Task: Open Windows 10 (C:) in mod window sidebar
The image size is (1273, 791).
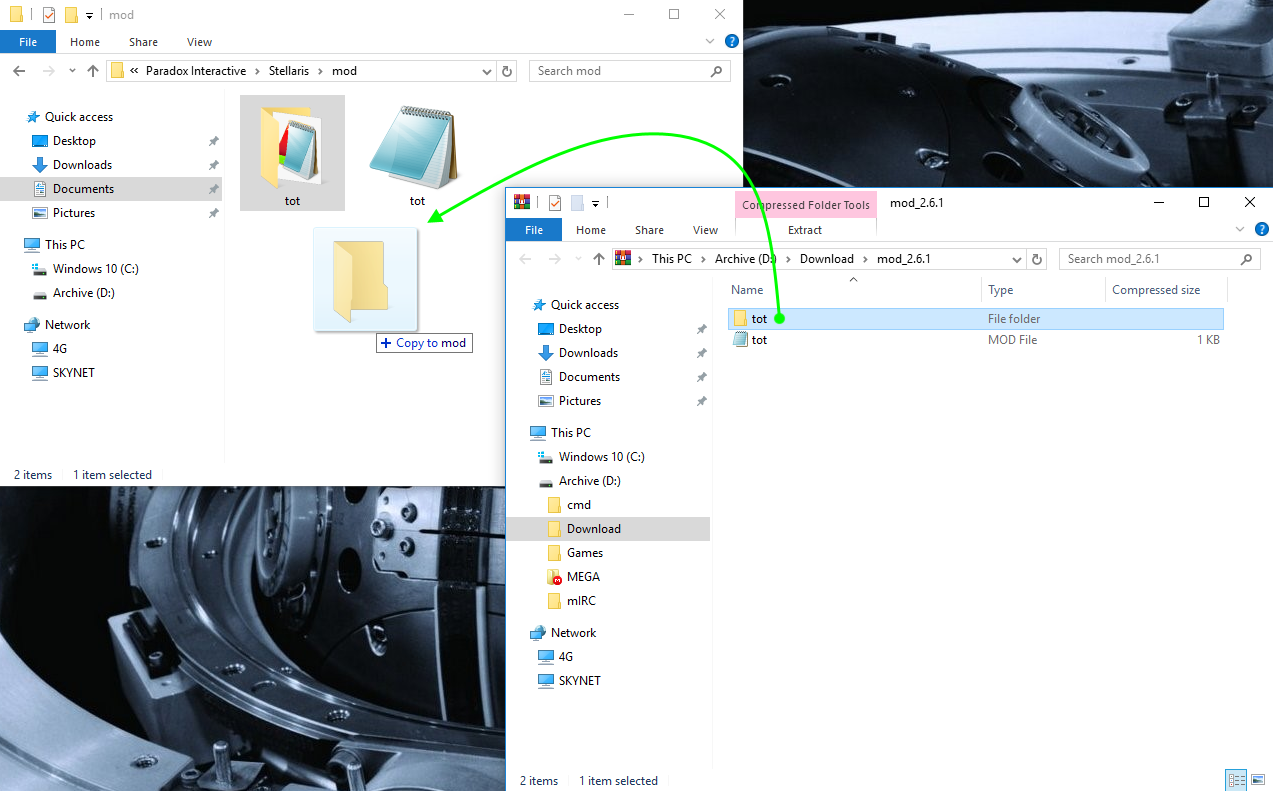Action: point(95,269)
